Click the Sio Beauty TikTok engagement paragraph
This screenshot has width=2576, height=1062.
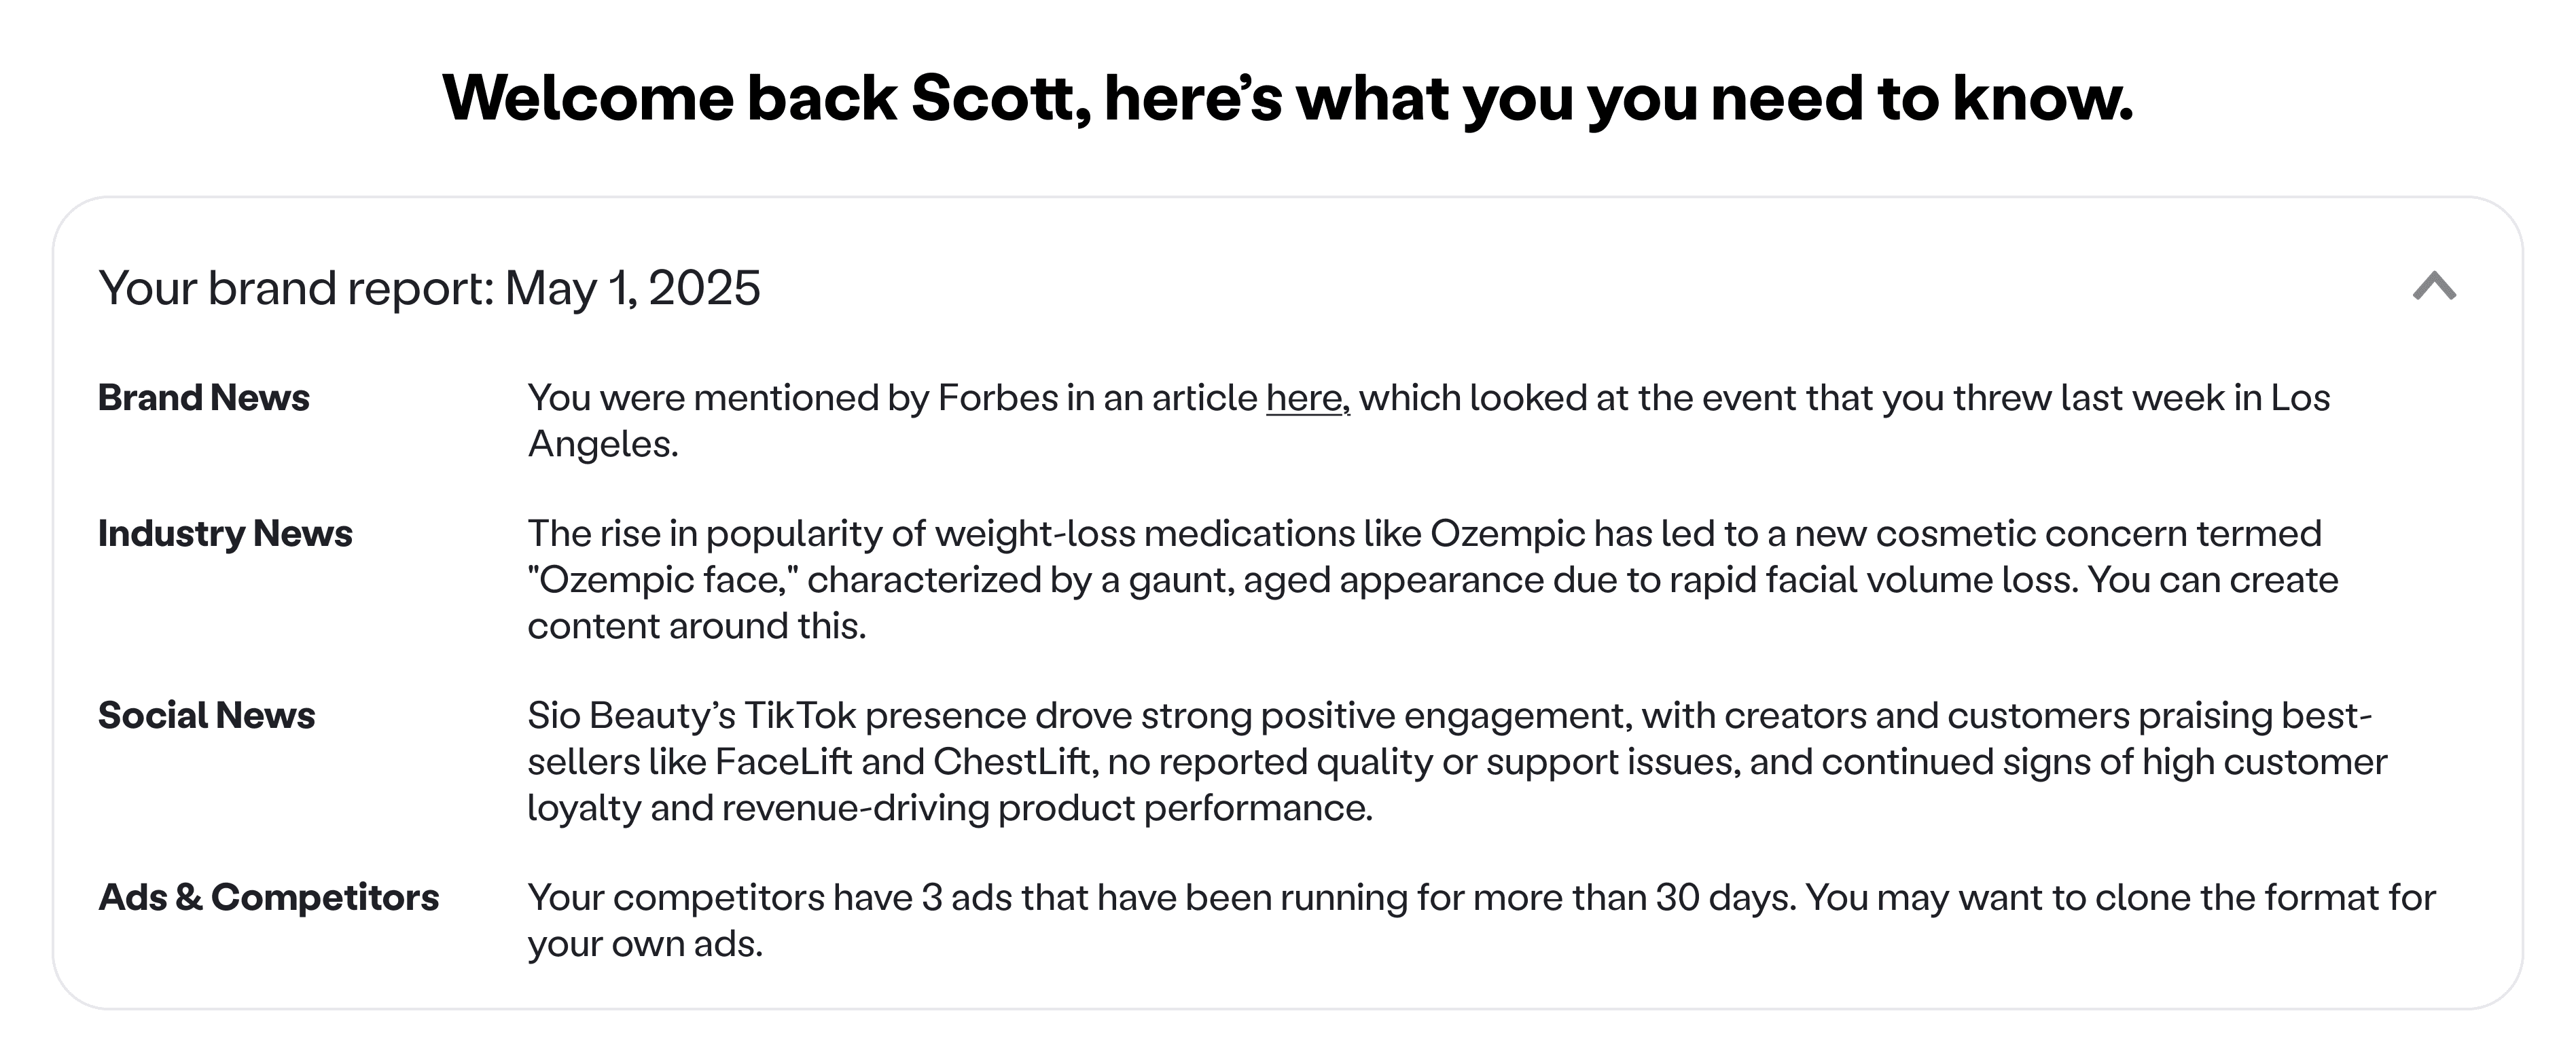pos(1457,762)
